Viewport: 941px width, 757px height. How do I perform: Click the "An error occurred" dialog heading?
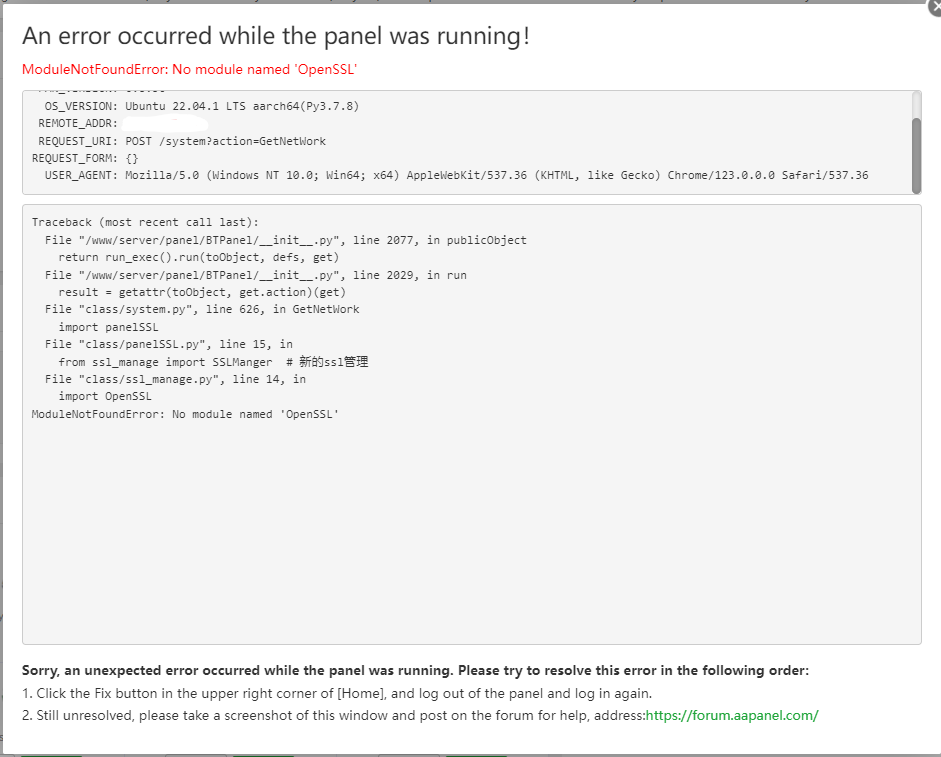click(x=276, y=37)
